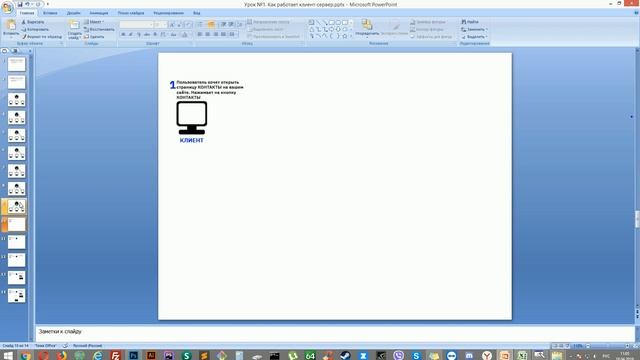This screenshot has width=640, height=360.
Task: Switch to Insert (Вставка) ribbon tab
Action: 50,13
